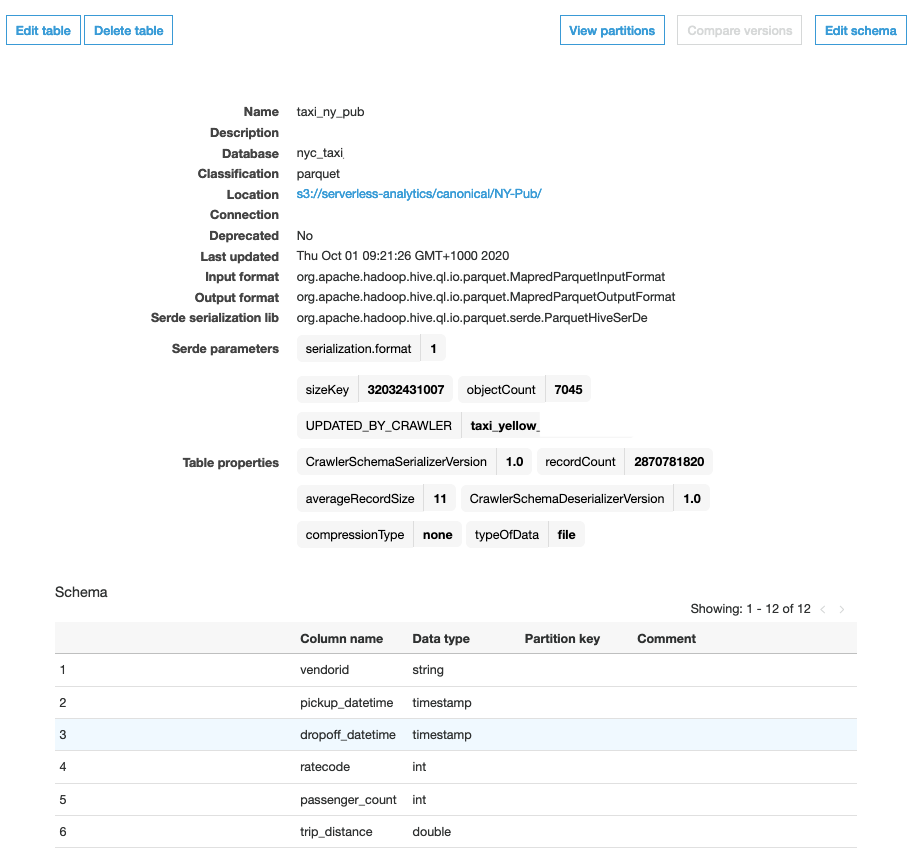Click the compressionType value none

point(437,534)
